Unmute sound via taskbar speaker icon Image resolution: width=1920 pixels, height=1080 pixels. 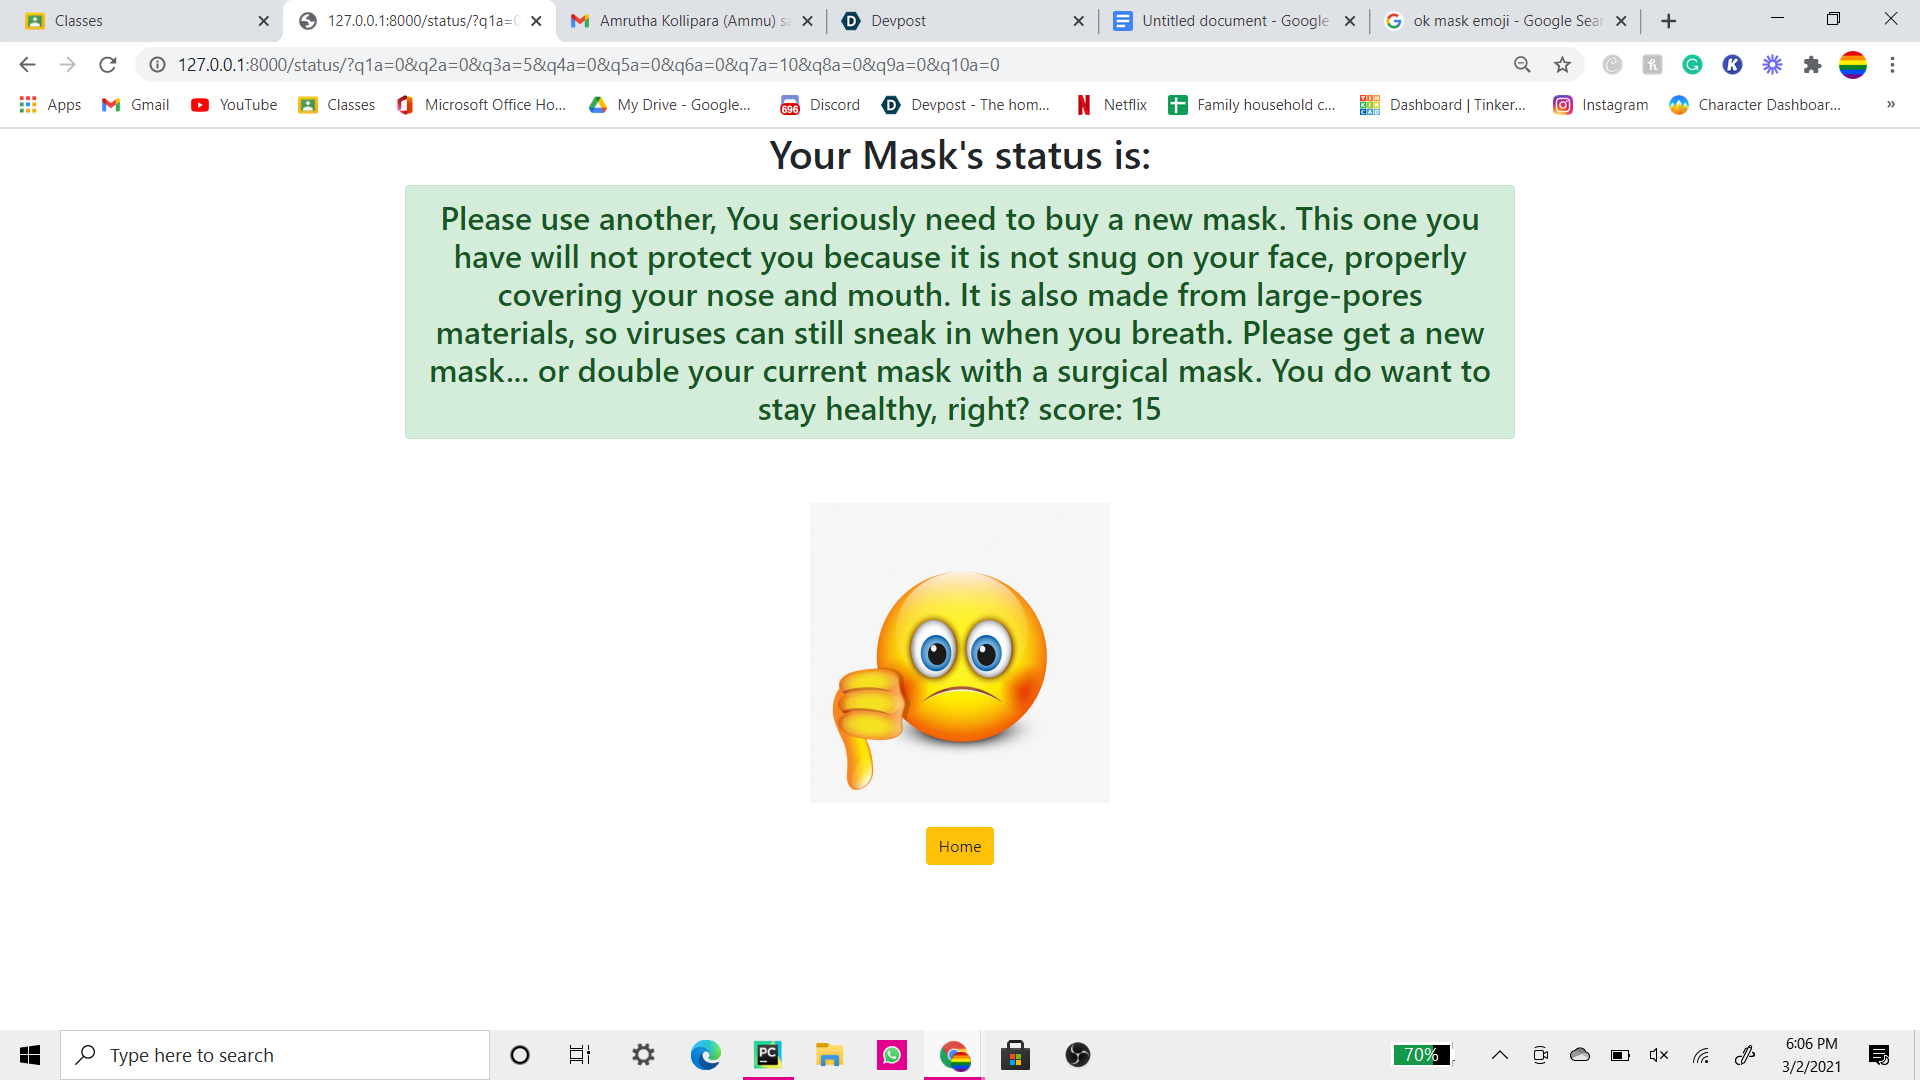tap(1659, 1055)
